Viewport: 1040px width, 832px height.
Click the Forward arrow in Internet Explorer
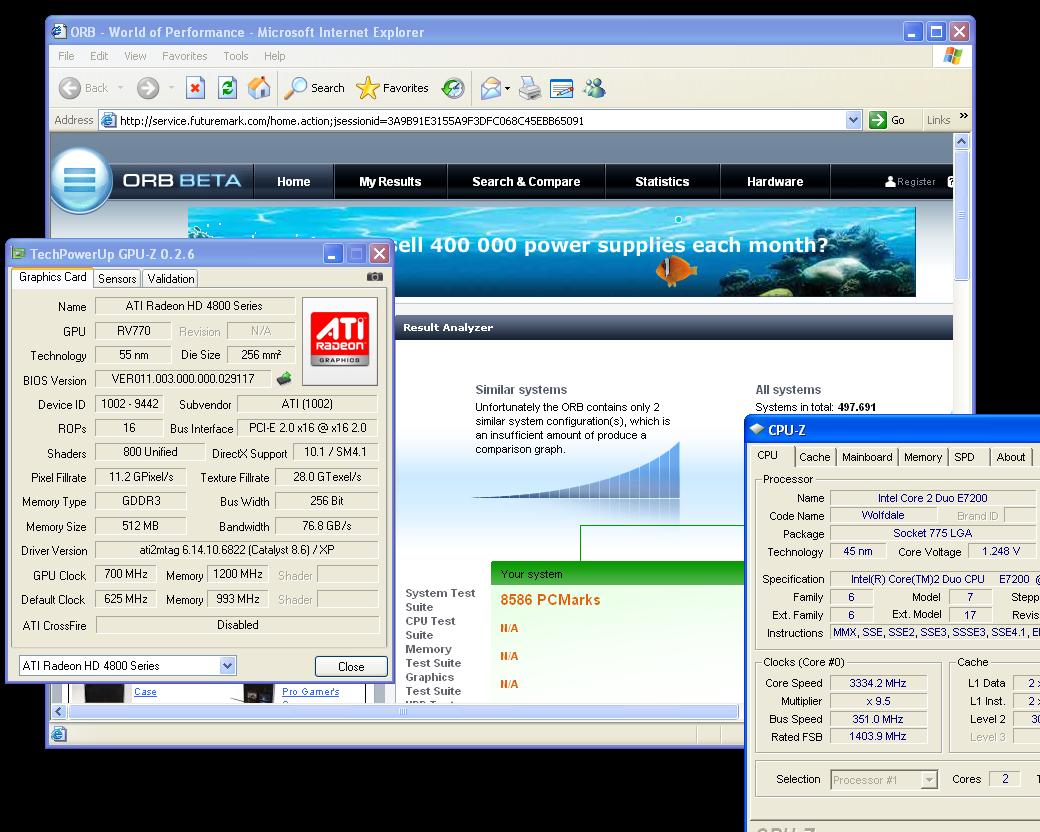[148, 88]
